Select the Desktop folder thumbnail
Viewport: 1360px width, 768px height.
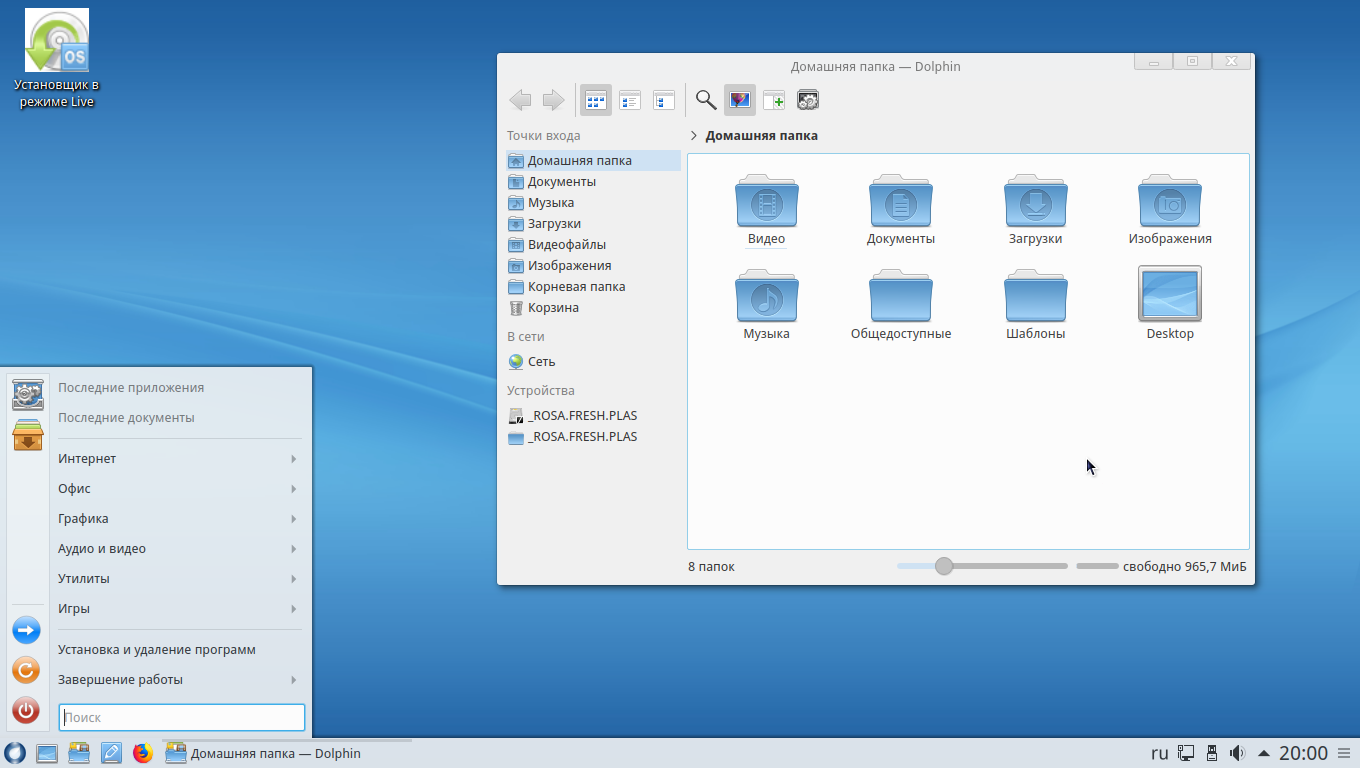[1170, 293]
